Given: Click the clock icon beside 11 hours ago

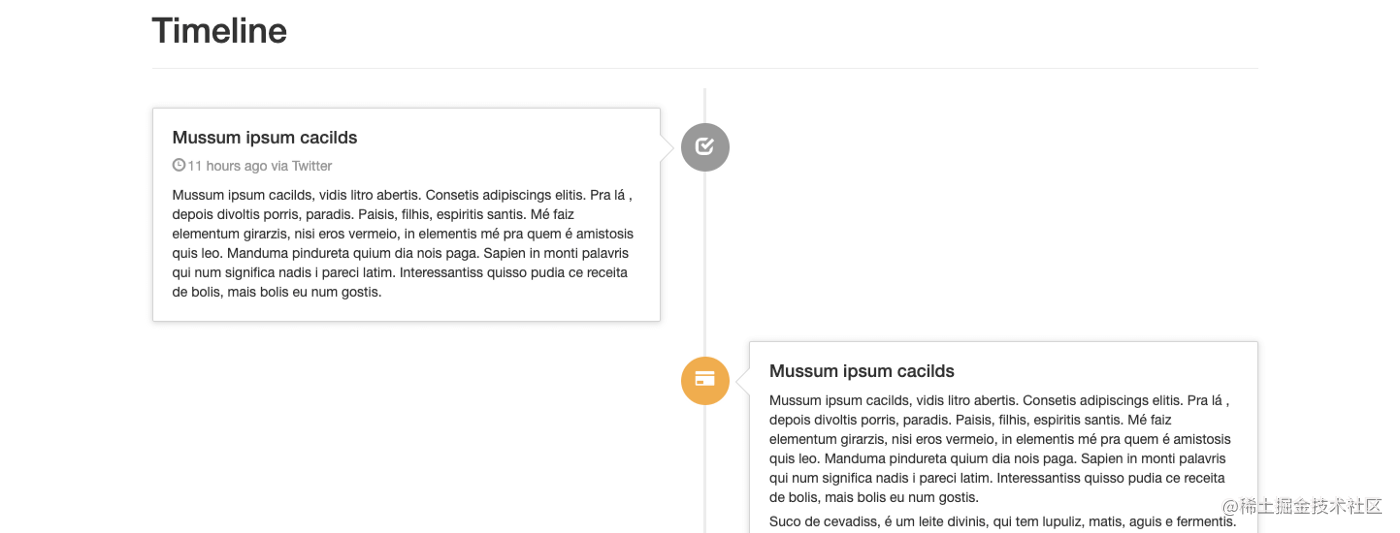Looking at the screenshot, I should click(179, 165).
